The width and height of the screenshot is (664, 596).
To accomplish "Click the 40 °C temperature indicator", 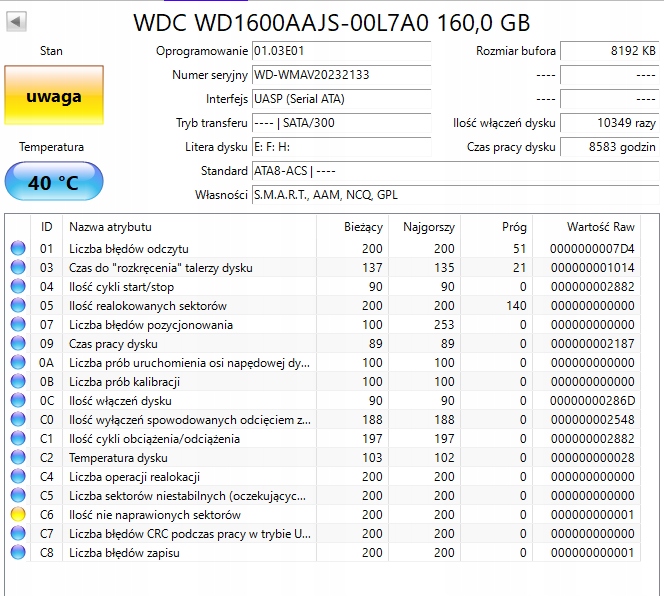I will [54, 182].
